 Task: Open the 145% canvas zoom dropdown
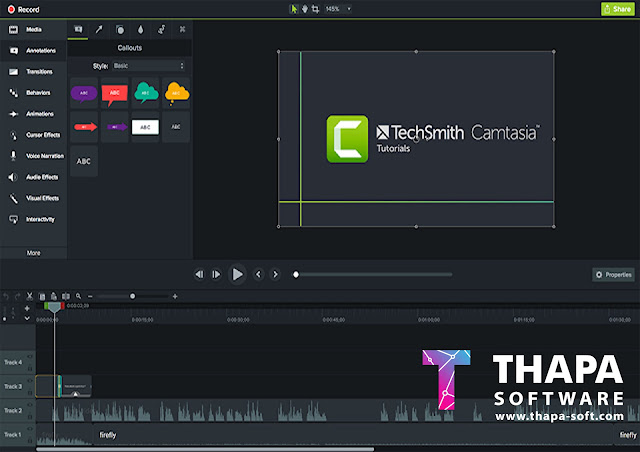(338, 9)
